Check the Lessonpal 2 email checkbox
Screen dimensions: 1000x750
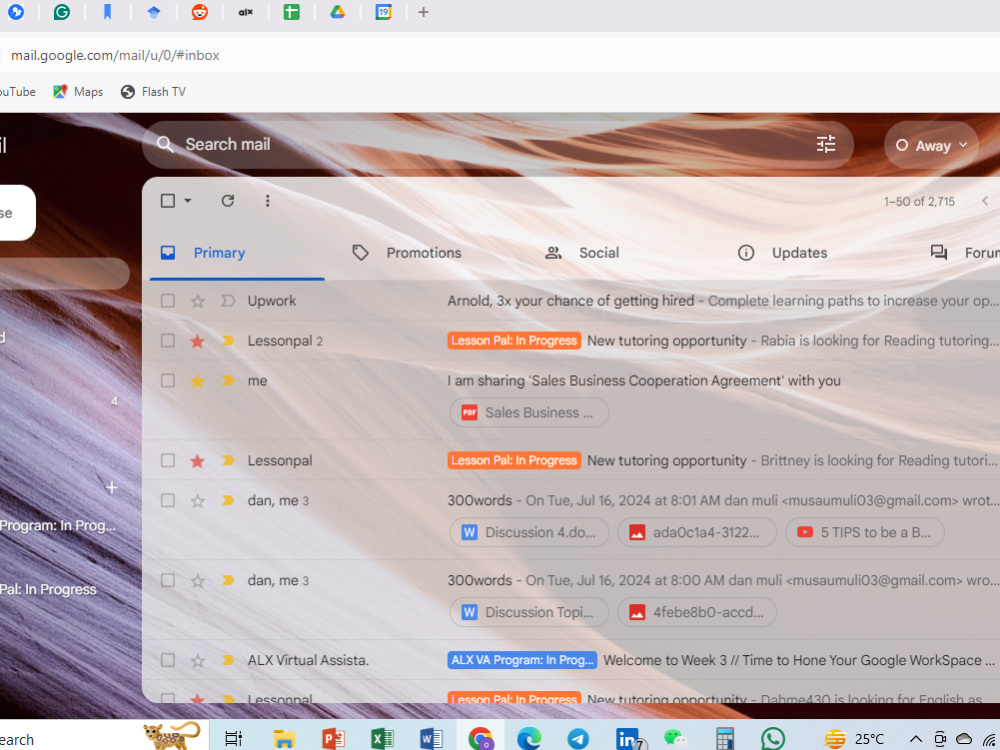pos(168,341)
